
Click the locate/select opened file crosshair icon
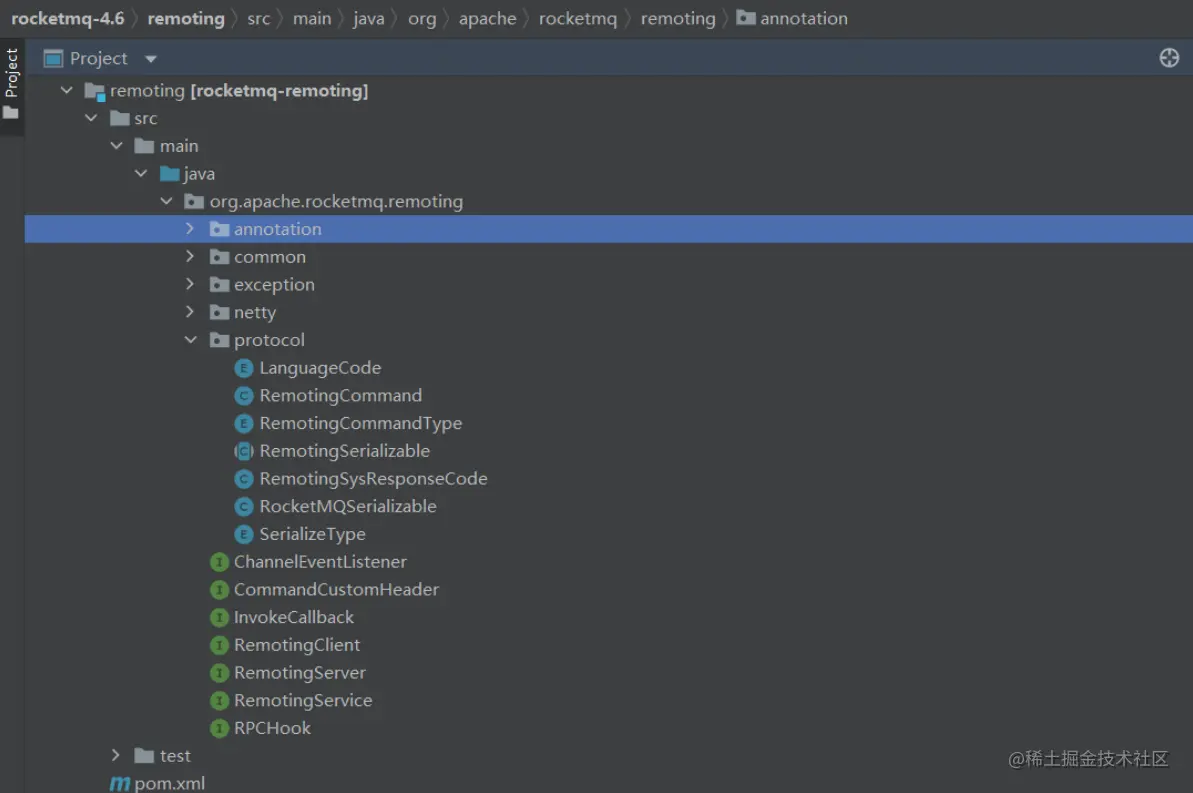coord(1169,58)
